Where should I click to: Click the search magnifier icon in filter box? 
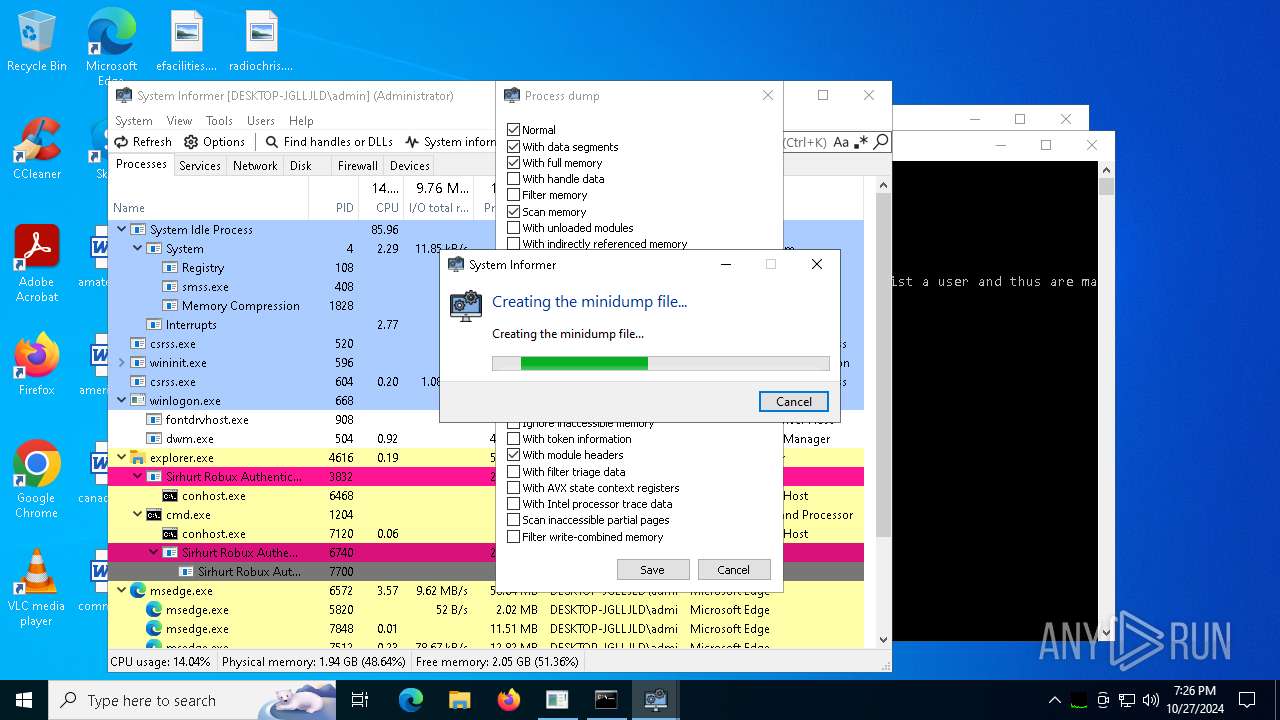click(881, 142)
